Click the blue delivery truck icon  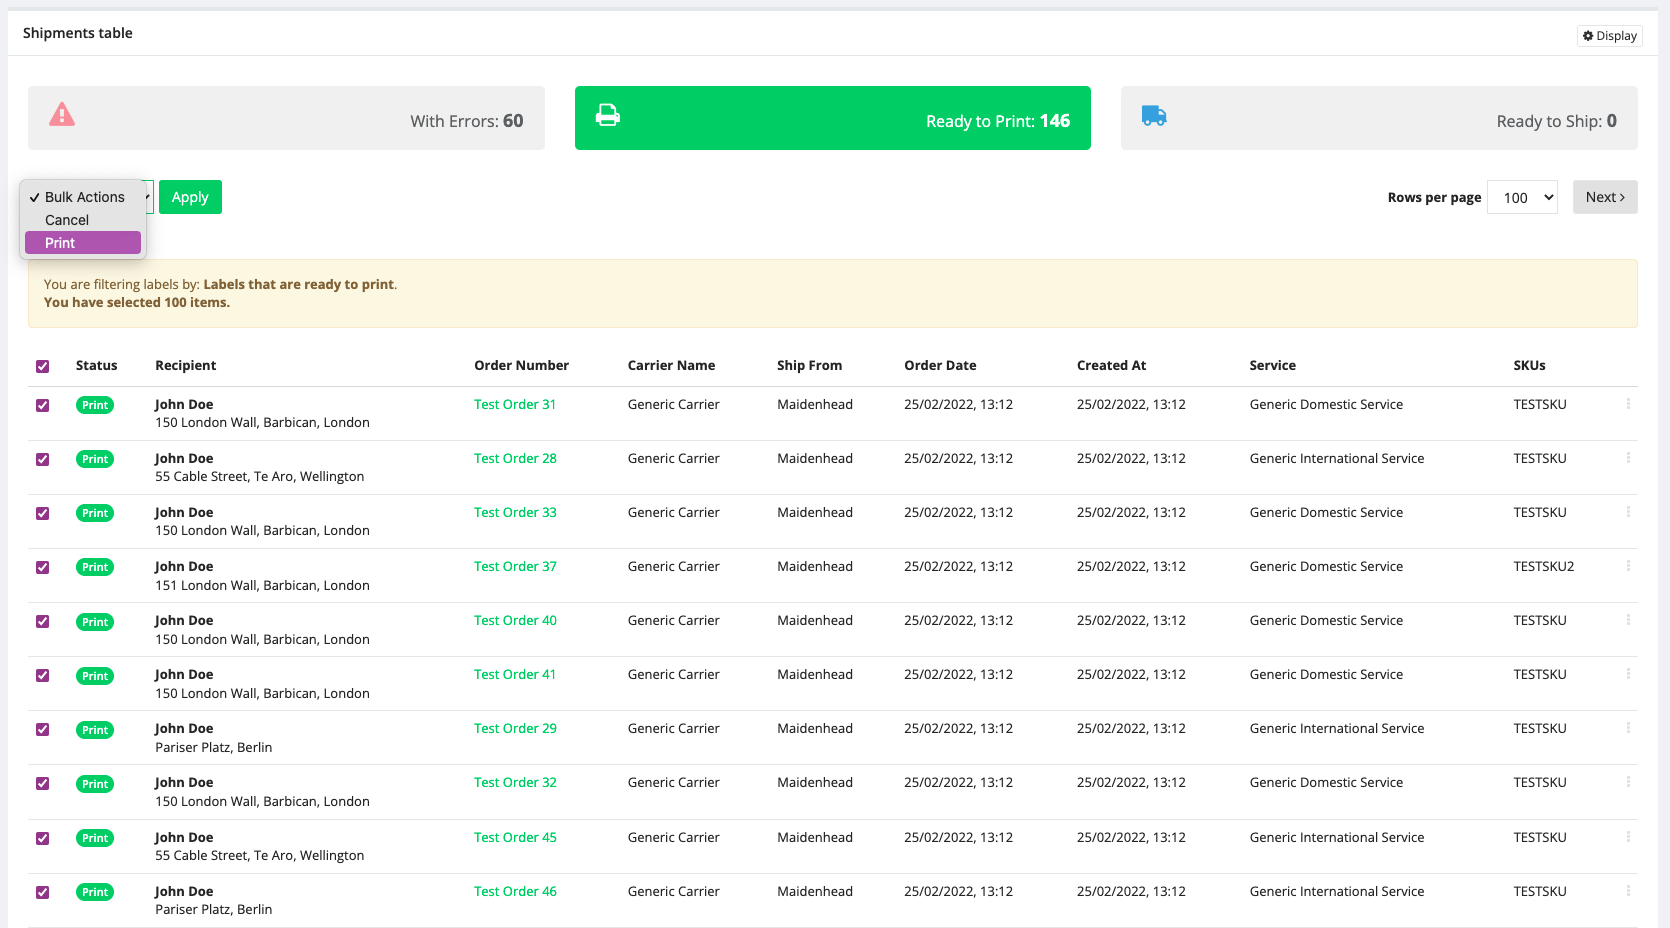[x=1154, y=116]
